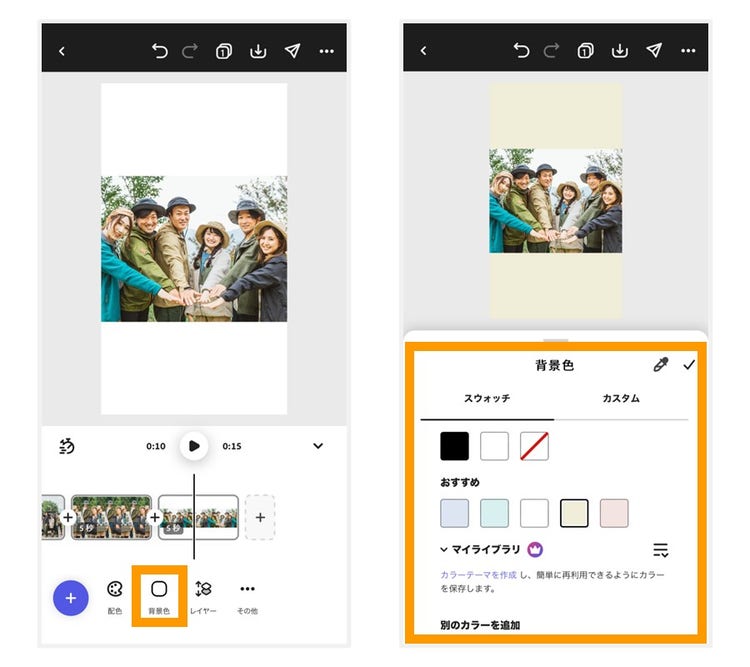Pick the pale pink recommended swatch
This screenshot has width=750, height=667.
(614, 513)
